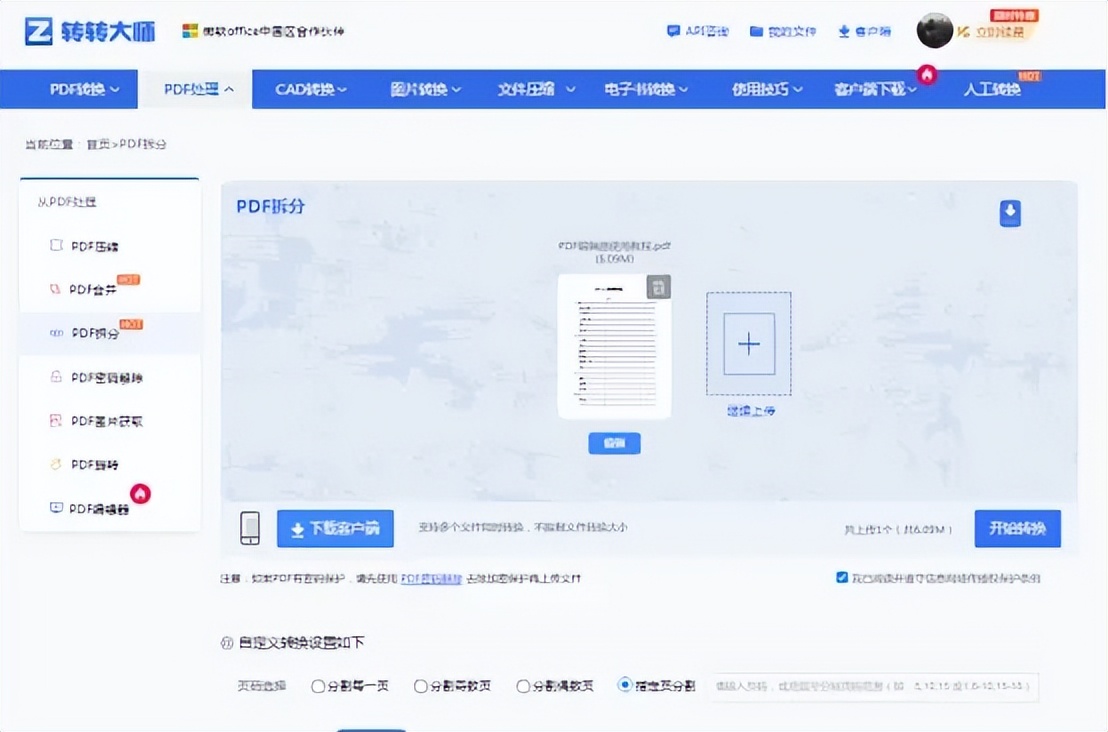This screenshot has width=1108, height=732.
Task: Click the blue download icon in the PDF拆分 panel
Action: pyautogui.click(x=1010, y=213)
